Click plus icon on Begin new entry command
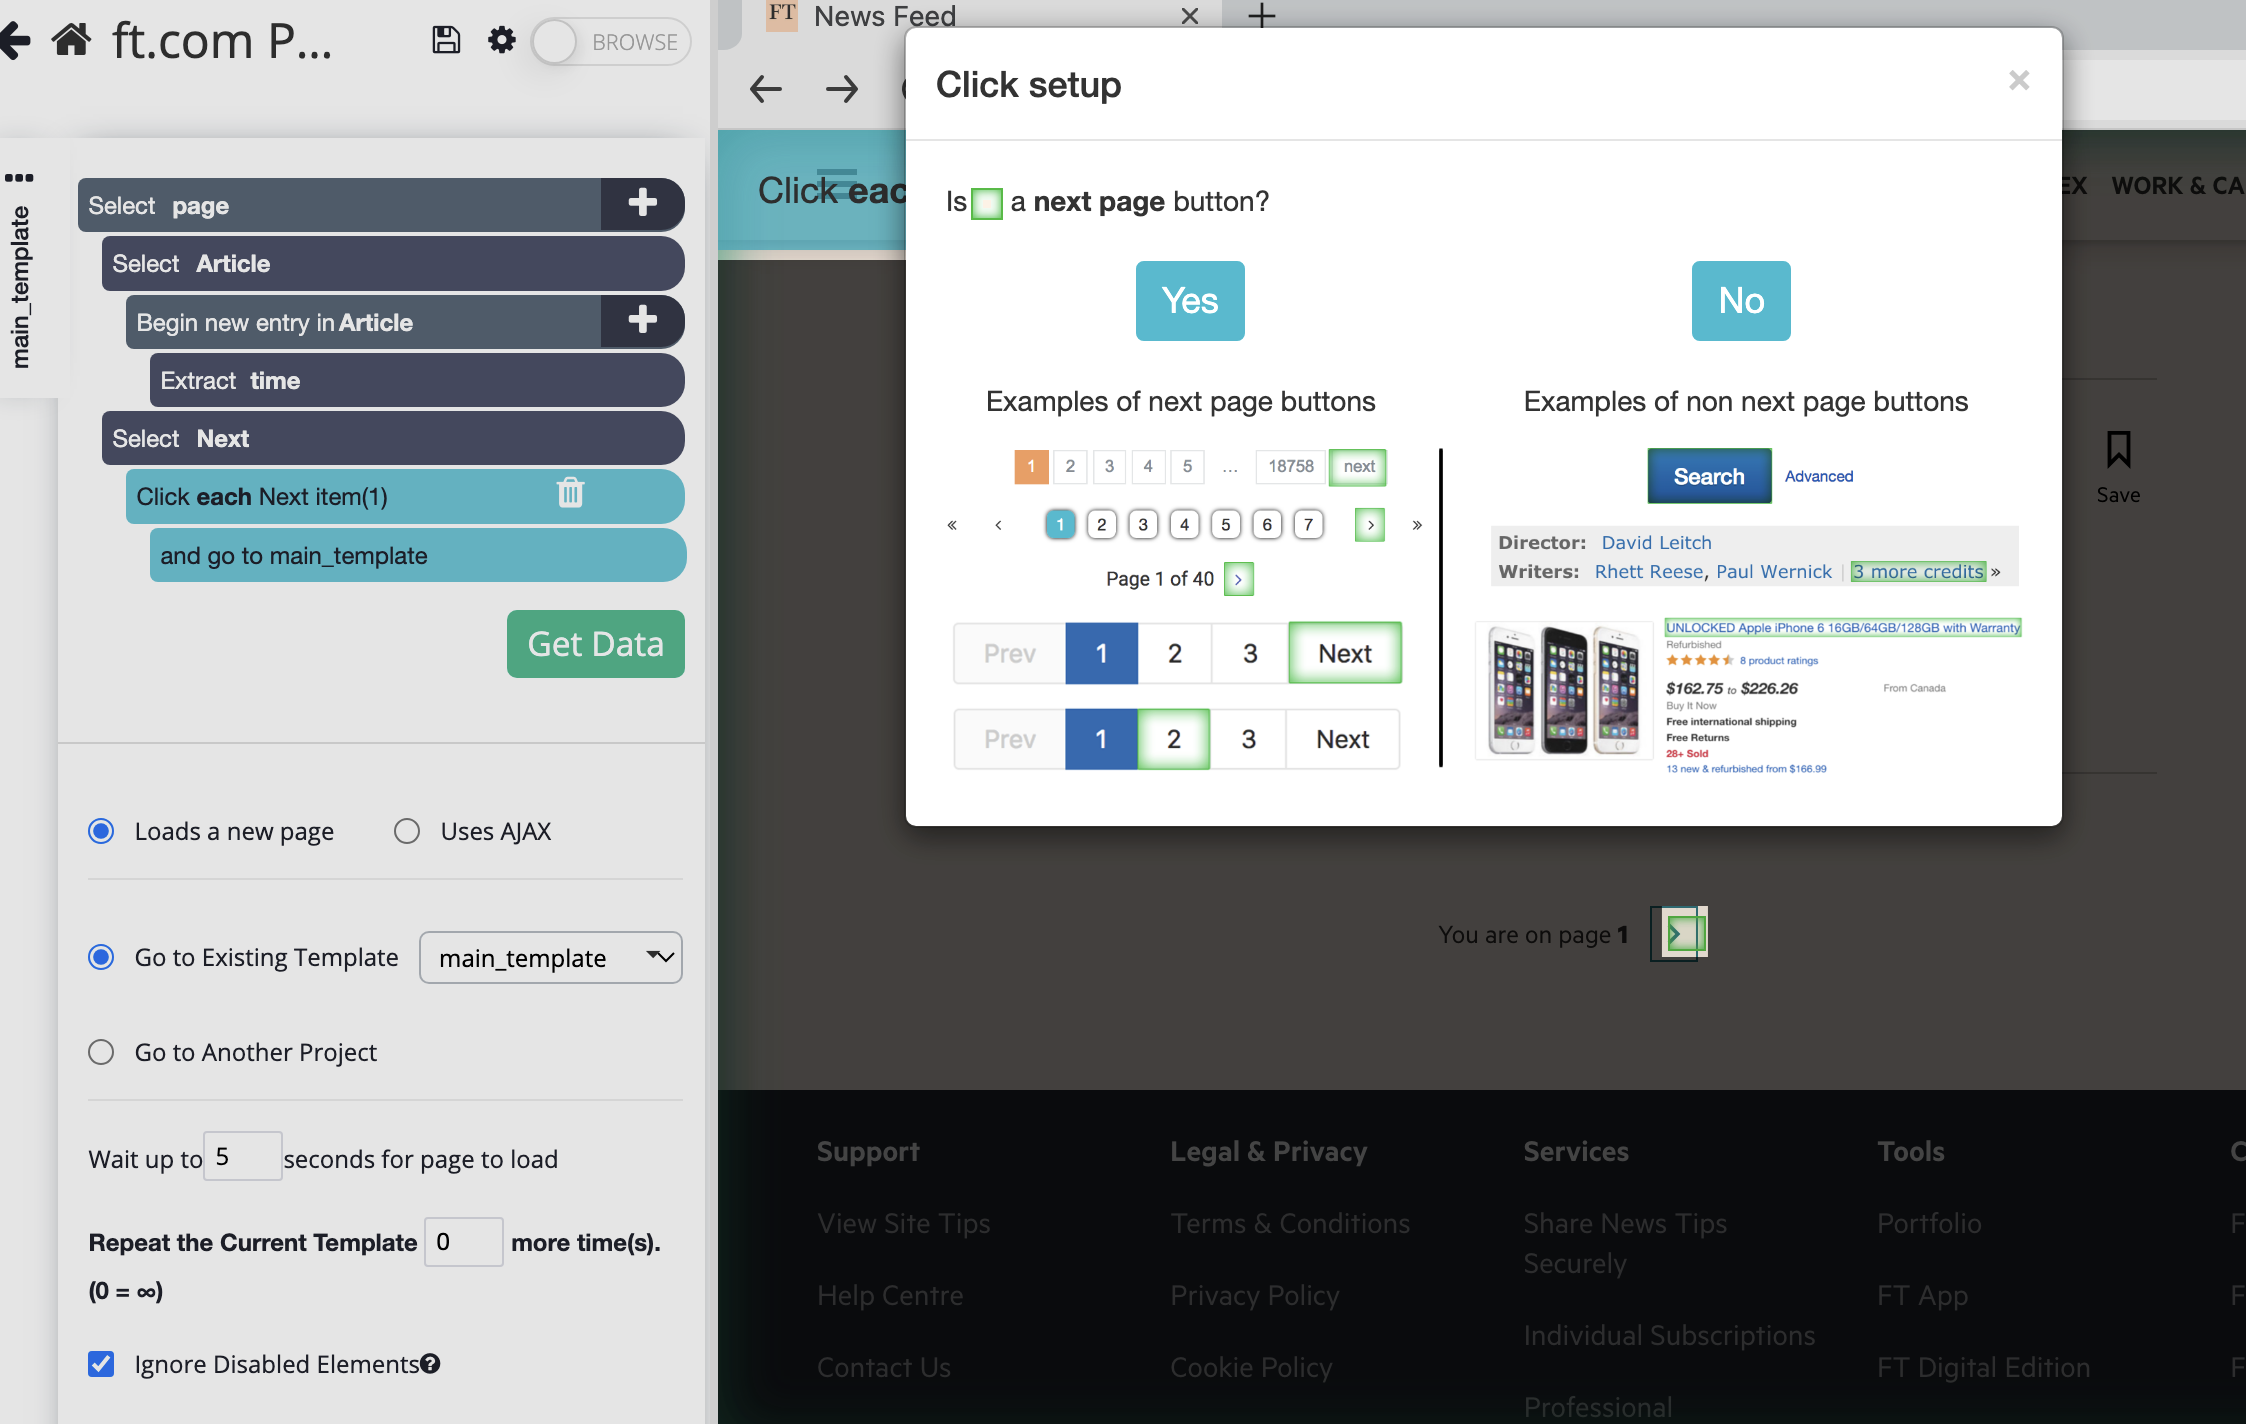This screenshot has height=1424, width=2246. 642,321
